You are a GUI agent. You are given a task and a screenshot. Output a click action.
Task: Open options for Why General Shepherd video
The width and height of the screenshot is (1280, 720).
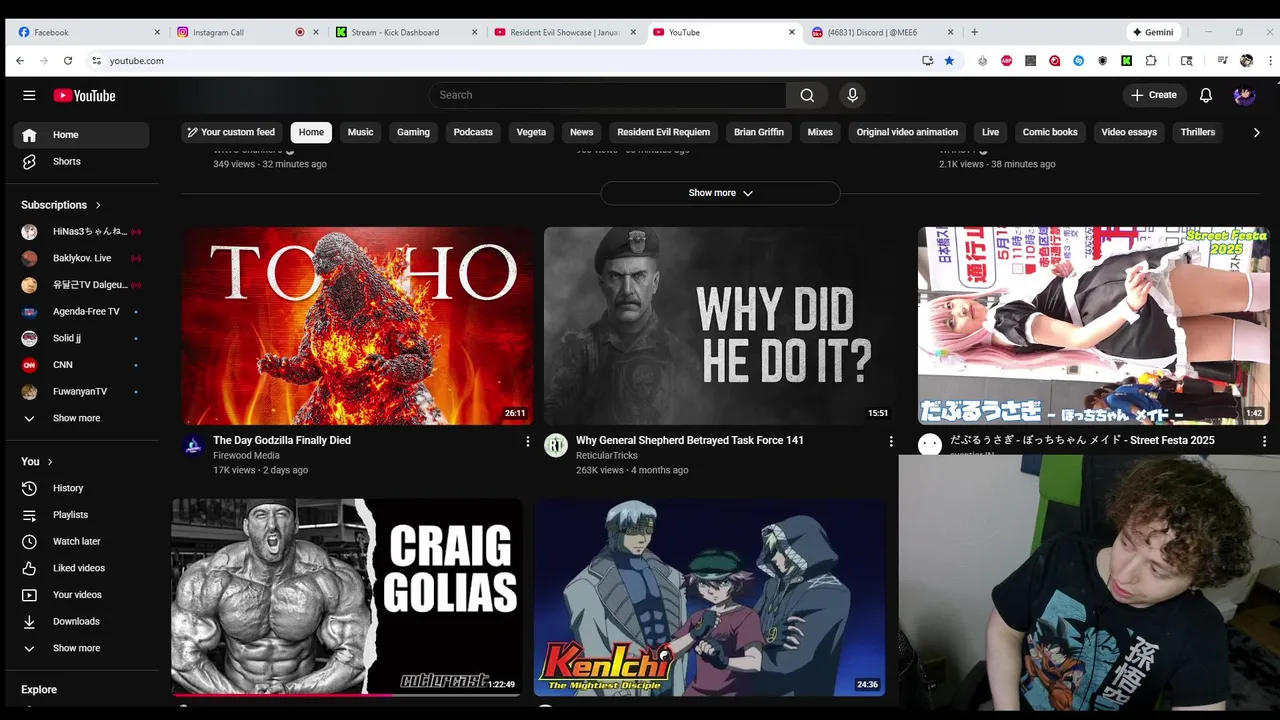(x=891, y=441)
